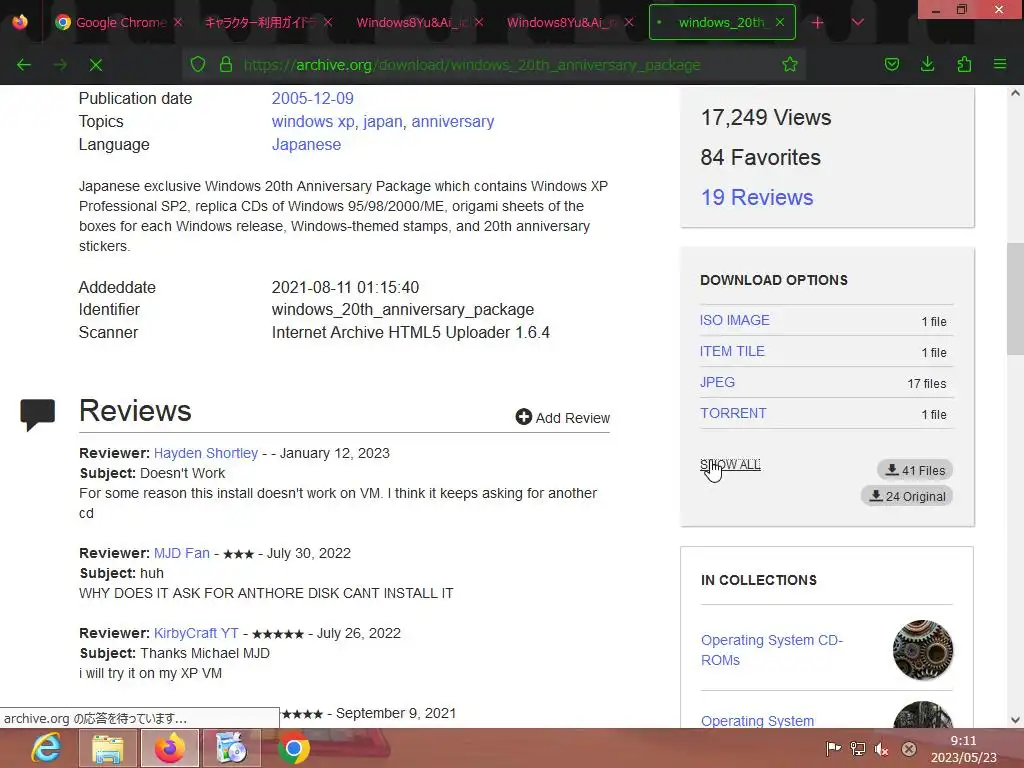Open the anniversary topic link
Viewport: 1024px width, 768px height.
click(453, 121)
